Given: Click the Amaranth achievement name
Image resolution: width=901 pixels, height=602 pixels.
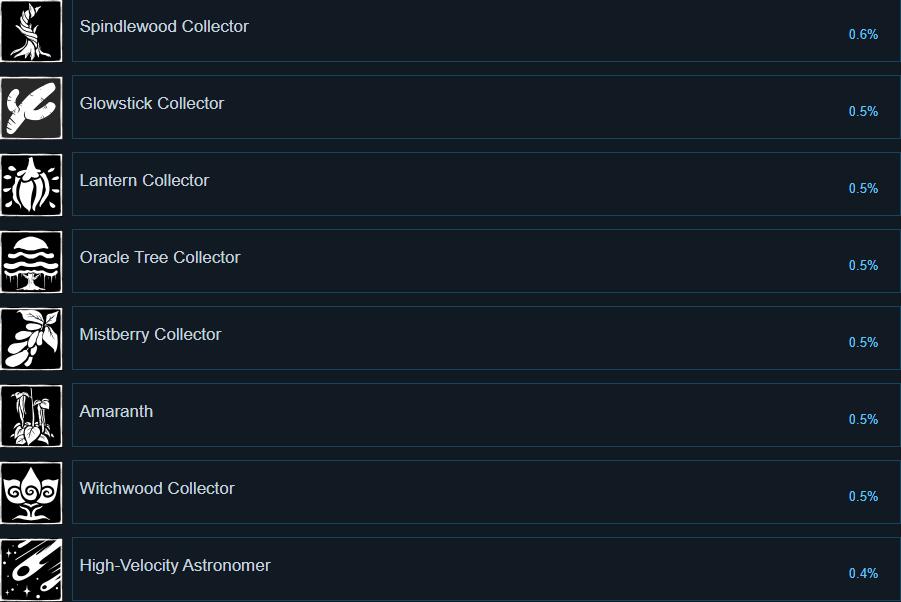Looking at the screenshot, I should pyautogui.click(x=116, y=411).
